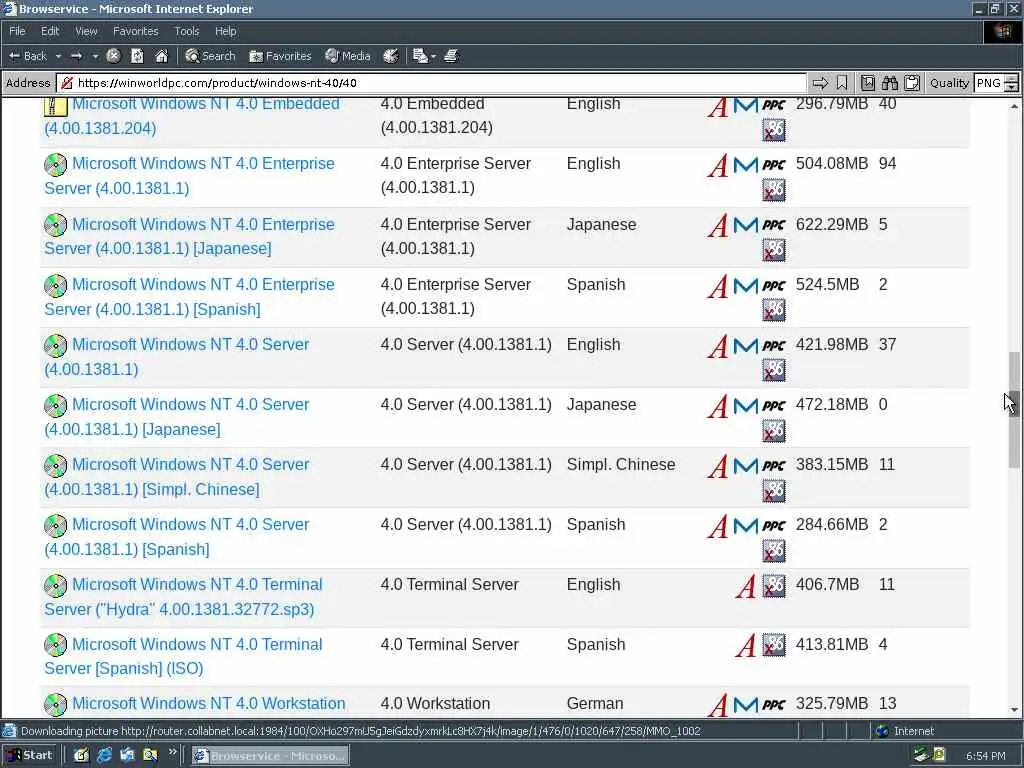Click the scrollbar up arrow
This screenshot has height=768, width=1024.
click(1014, 106)
